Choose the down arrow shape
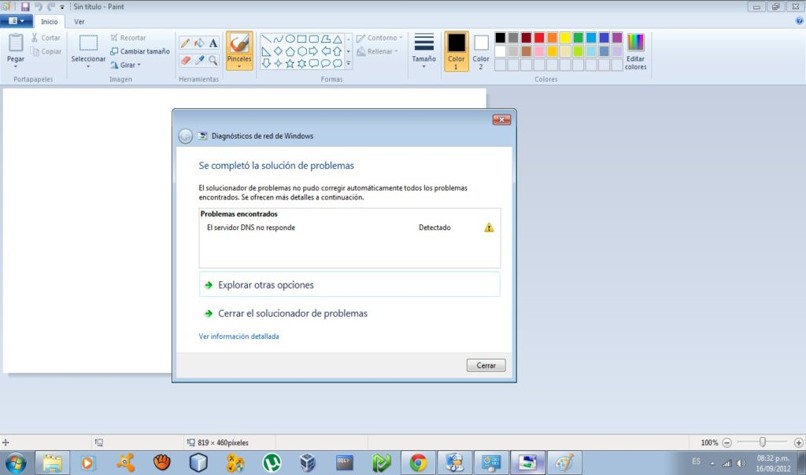 coord(266,63)
